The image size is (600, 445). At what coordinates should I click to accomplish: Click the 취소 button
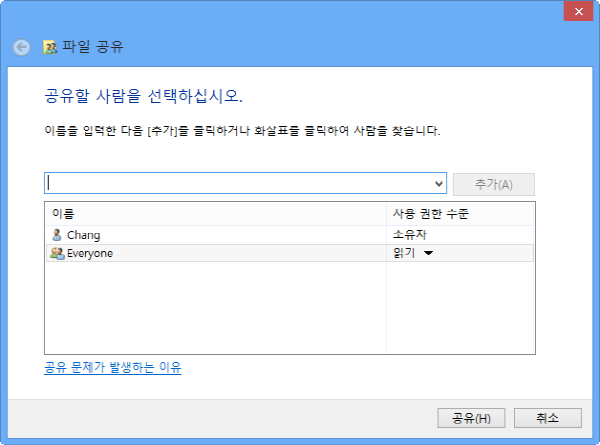coord(548,418)
